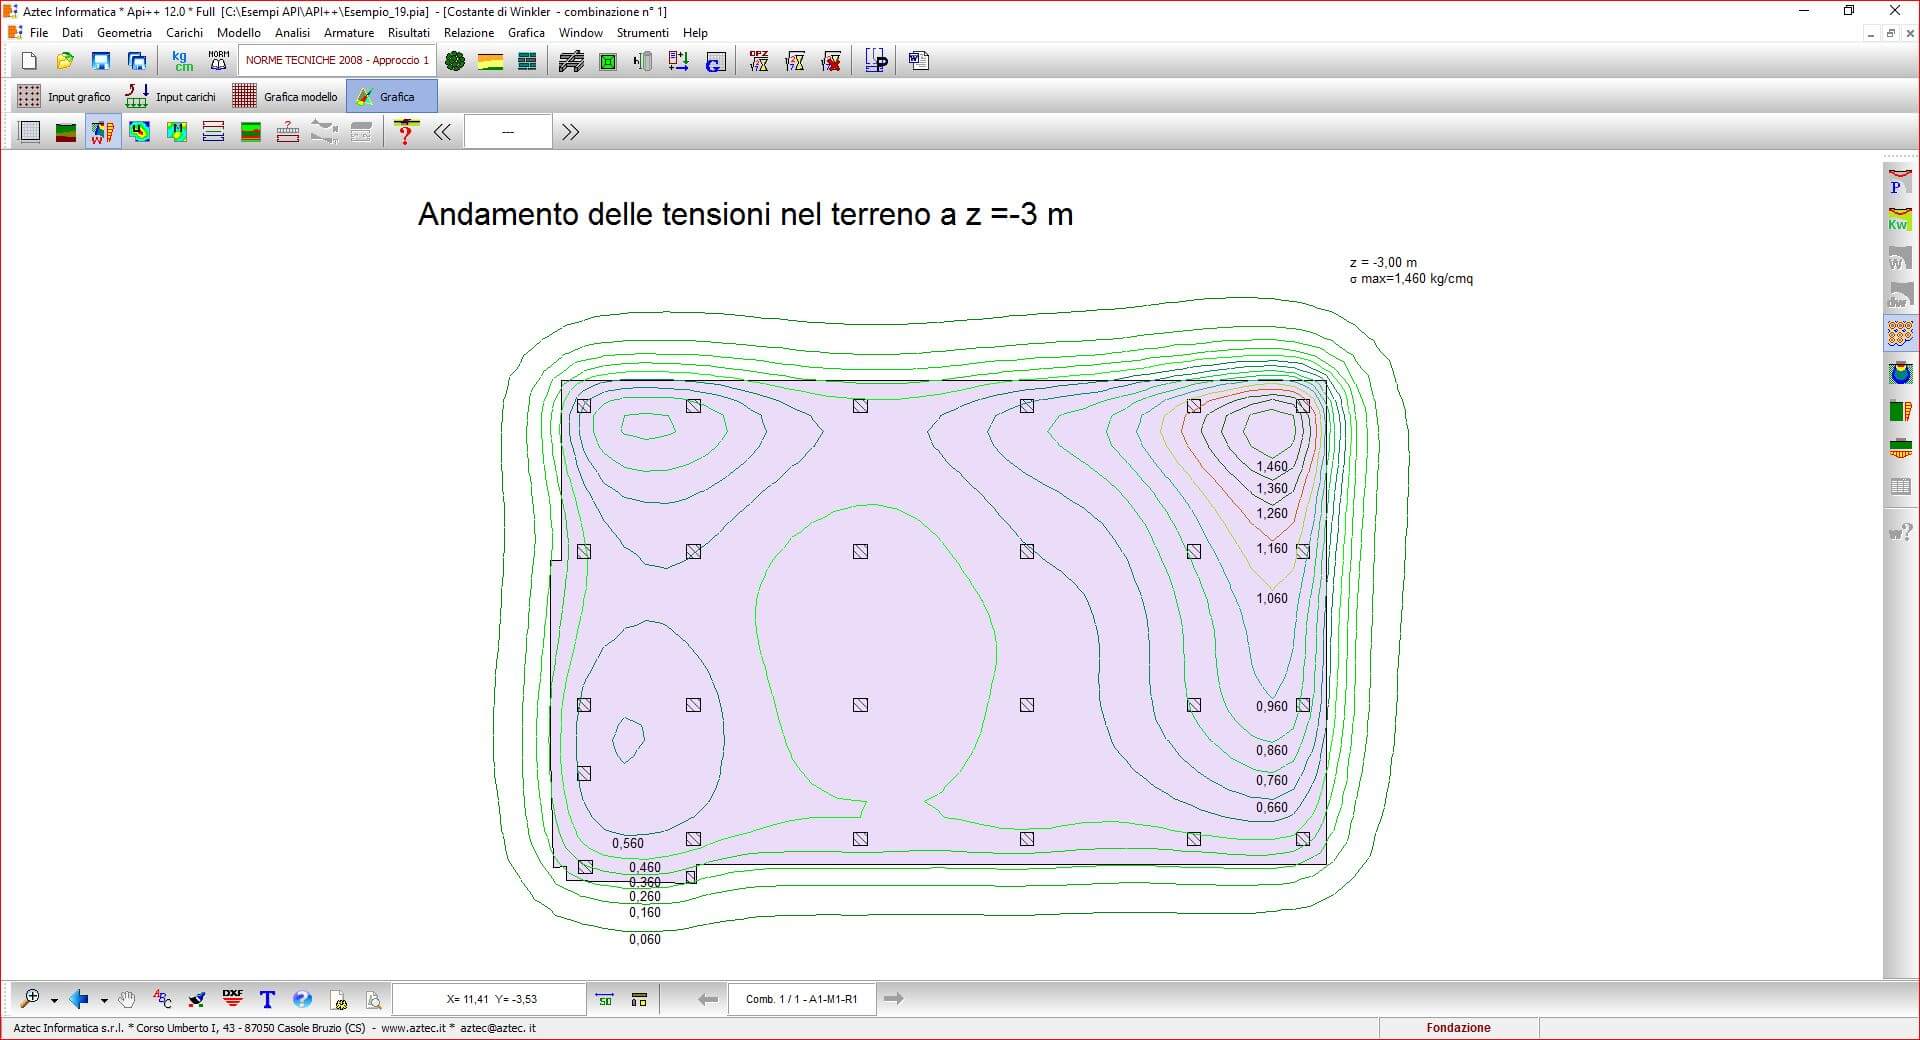Open the Kw Winkler constant view
The width and height of the screenshot is (1920, 1040).
click(1899, 220)
